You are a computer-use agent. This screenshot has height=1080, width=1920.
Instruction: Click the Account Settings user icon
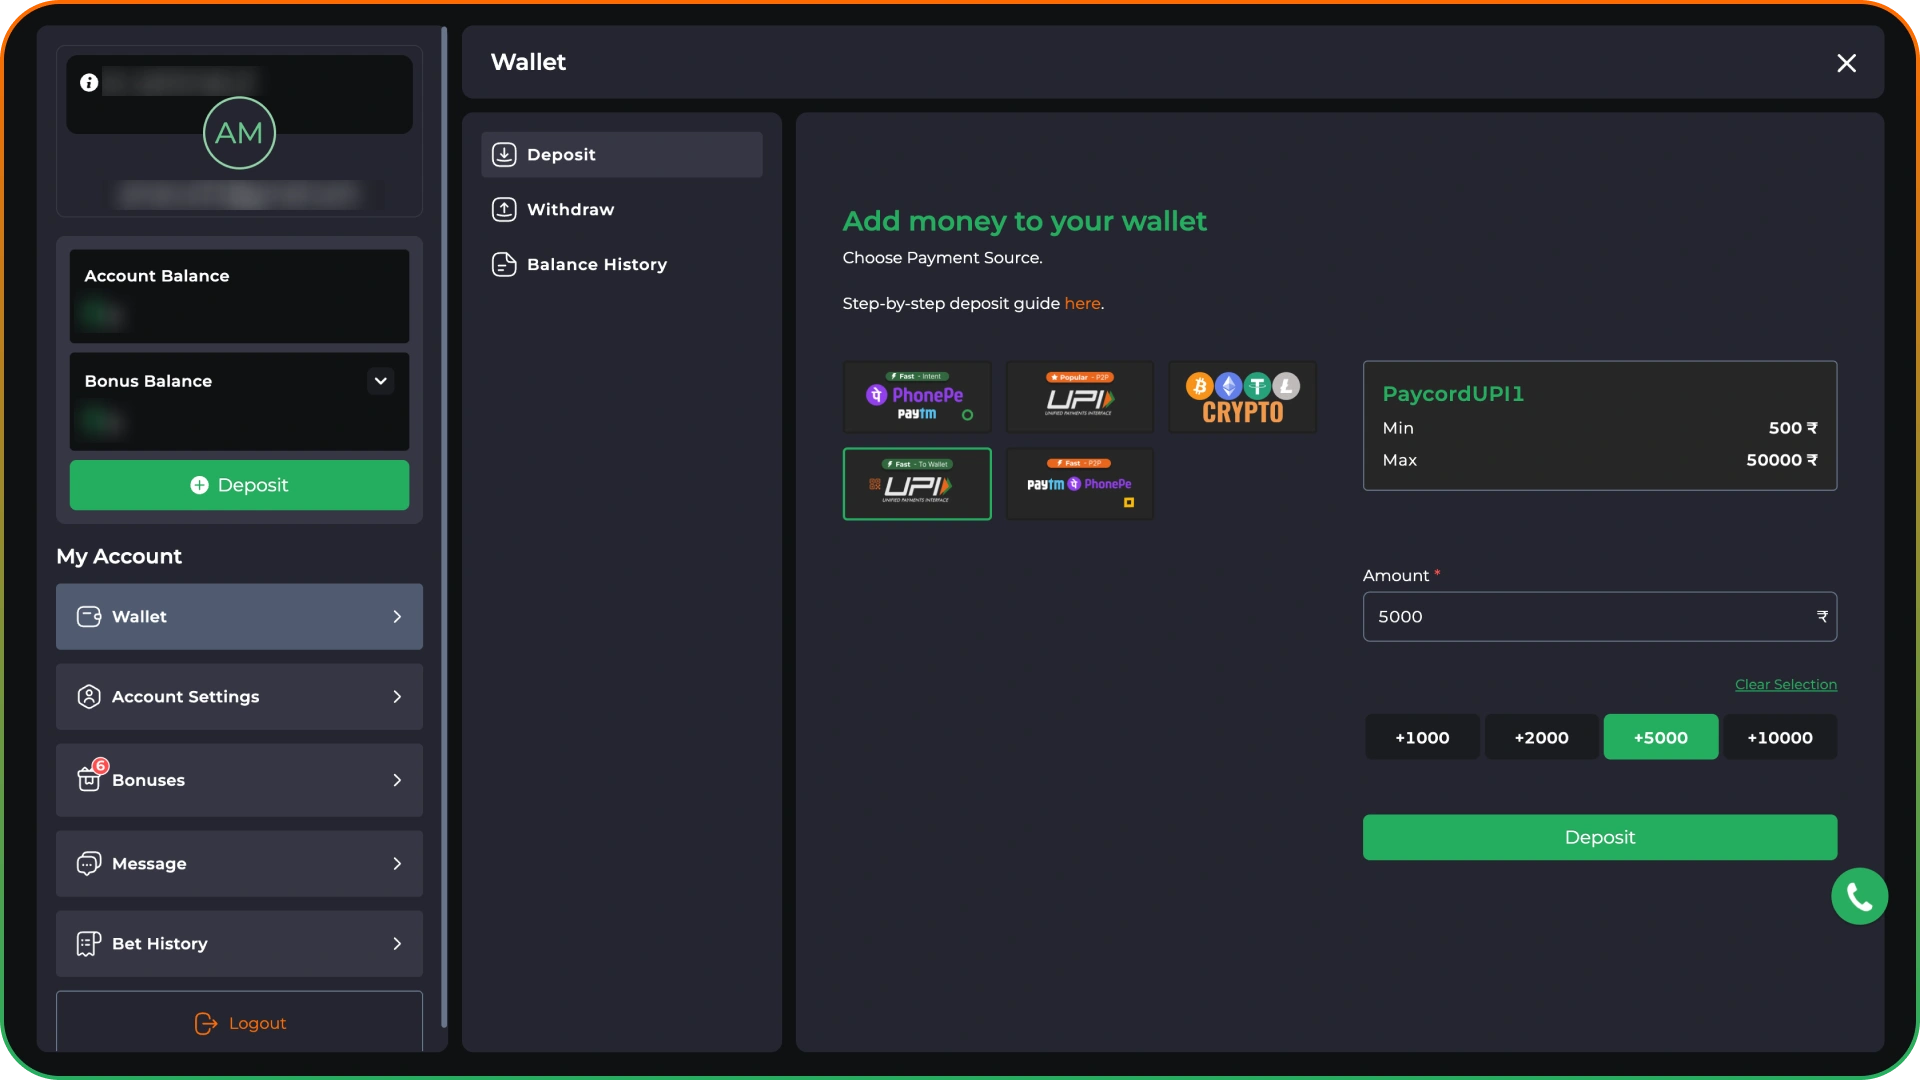coord(89,697)
